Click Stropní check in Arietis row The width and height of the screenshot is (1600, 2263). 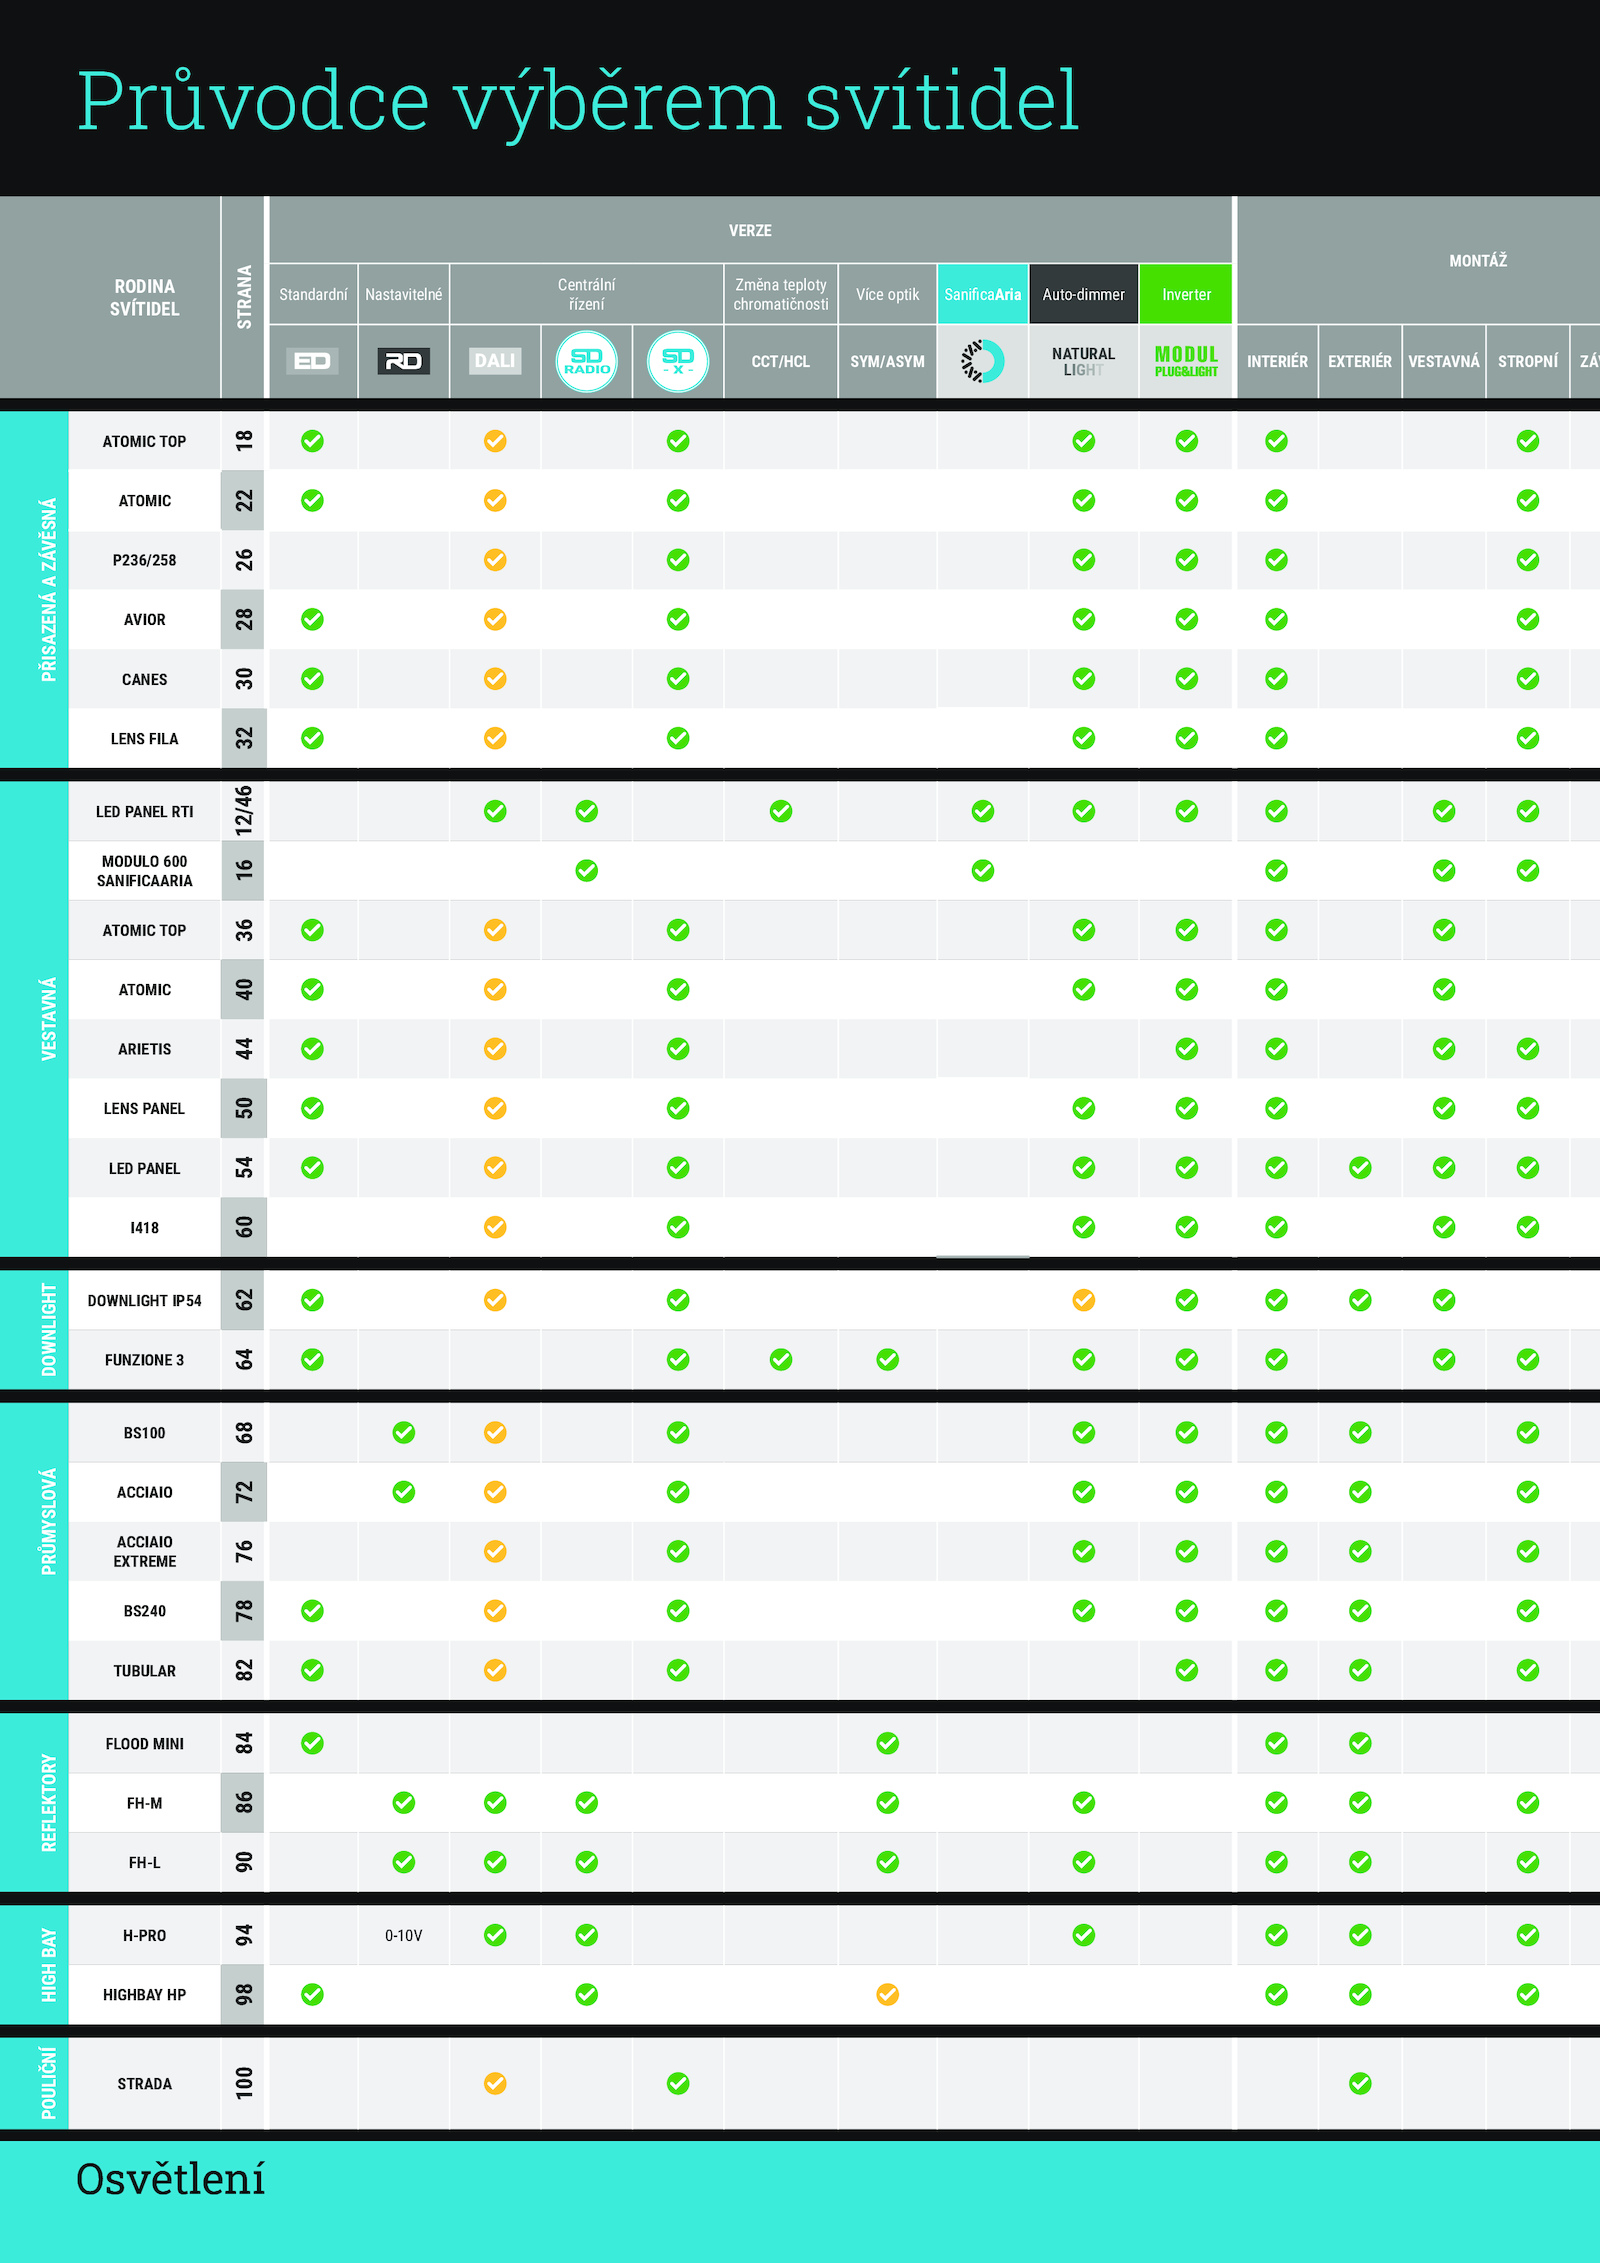1528,1048
